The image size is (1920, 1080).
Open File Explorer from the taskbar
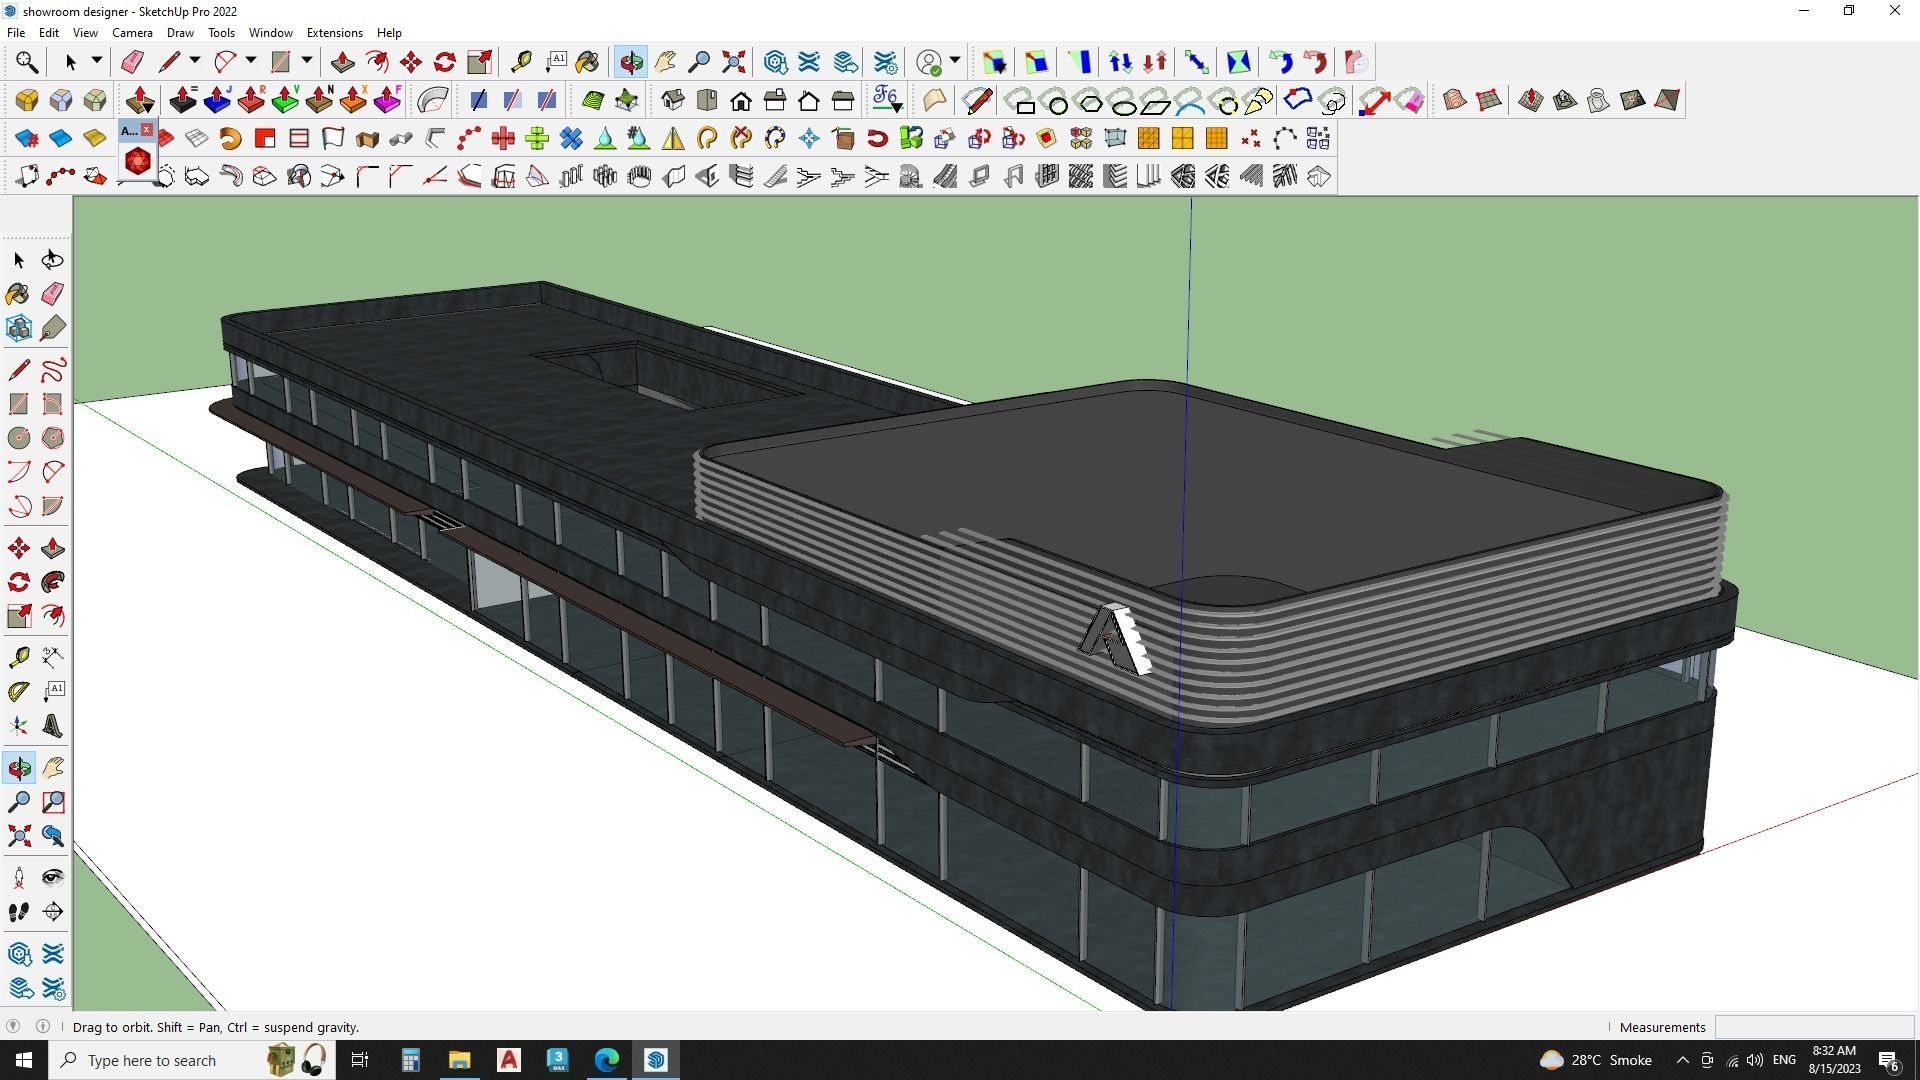click(x=459, y=1060)
